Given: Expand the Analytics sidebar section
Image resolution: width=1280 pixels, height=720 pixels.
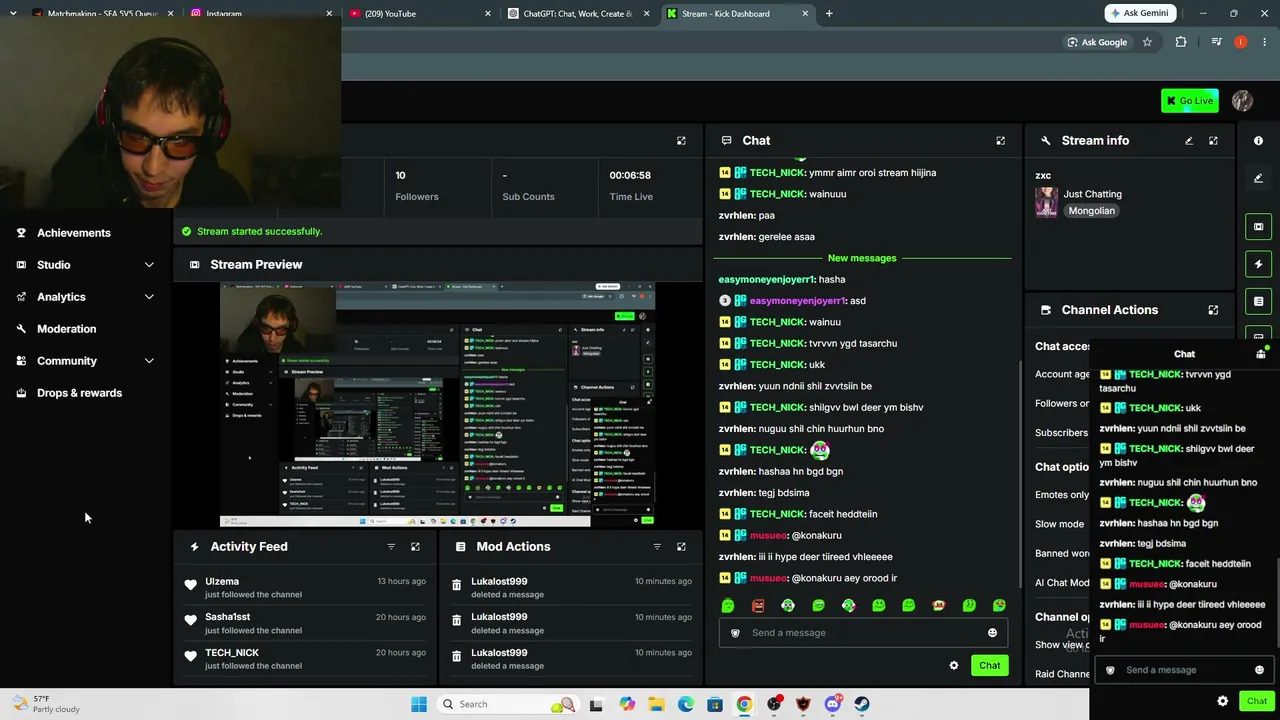Looking at the screenshot, I should click(85, 297).
